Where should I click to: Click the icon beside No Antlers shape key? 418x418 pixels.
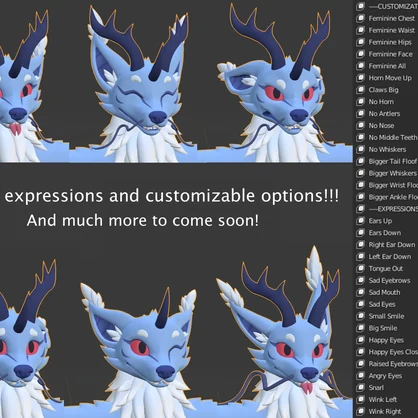pos(360,114)
